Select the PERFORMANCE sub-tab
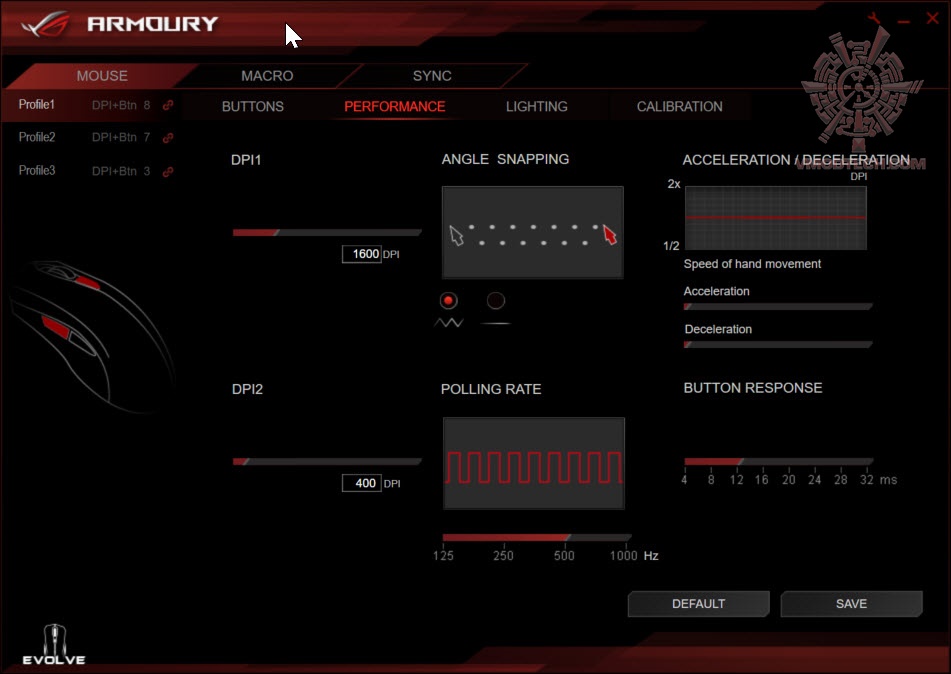The height and width of the screenshot is (674, 951). click(x=394, y=107)
